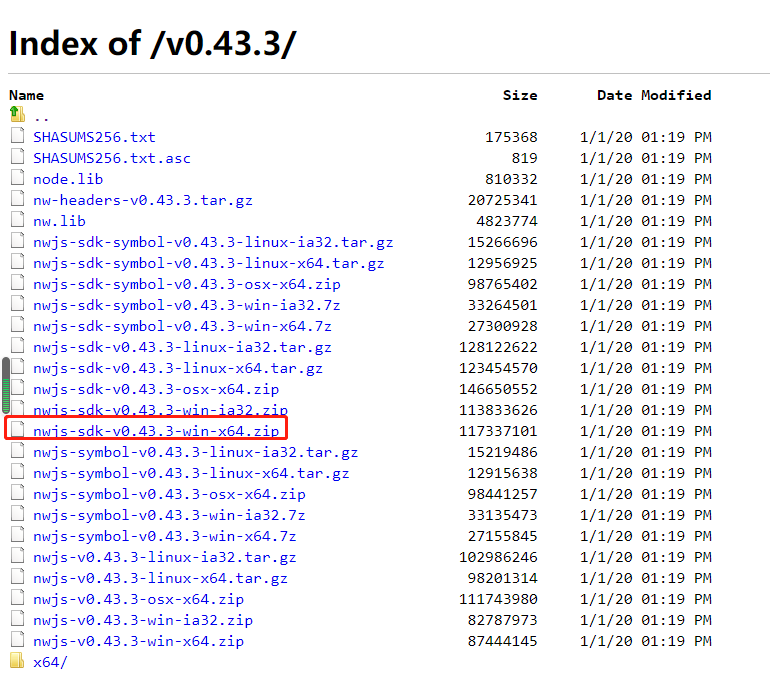Click the file icon next to SHASUMS256.txt.asc
This screenshot has width=770, height=696.
(x=18, y=156)
